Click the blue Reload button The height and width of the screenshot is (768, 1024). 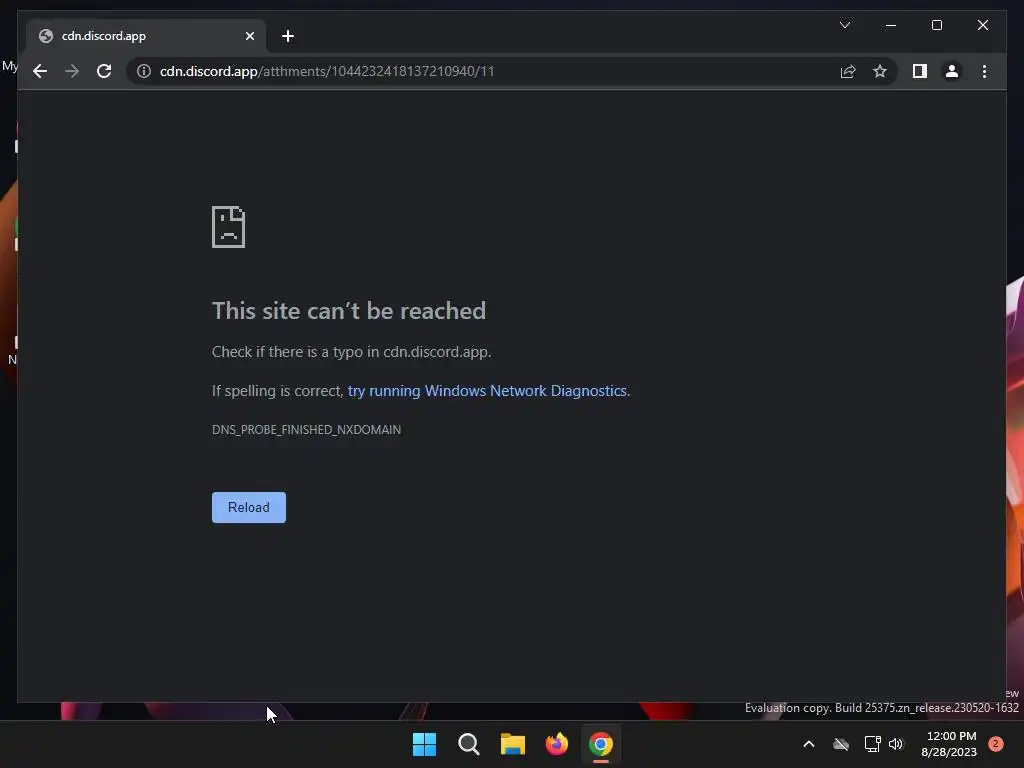[x=249, y=507]
